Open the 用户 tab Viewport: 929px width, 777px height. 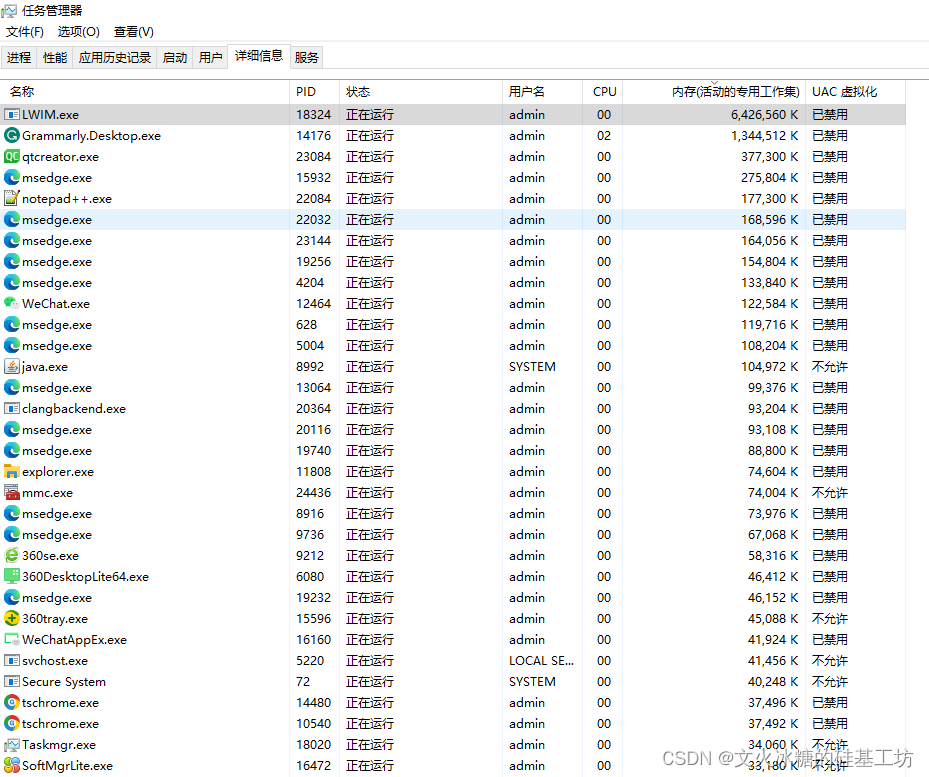210,57
